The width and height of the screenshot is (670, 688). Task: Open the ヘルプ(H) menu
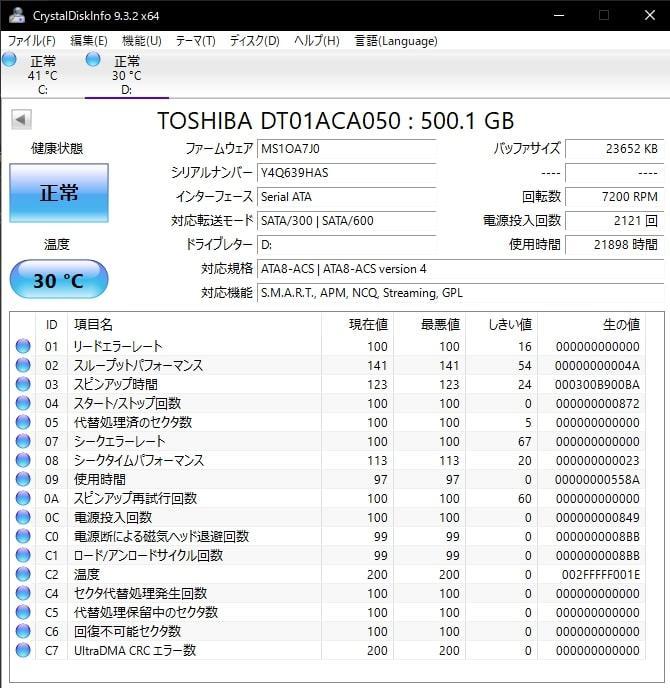tap(317, 41)
